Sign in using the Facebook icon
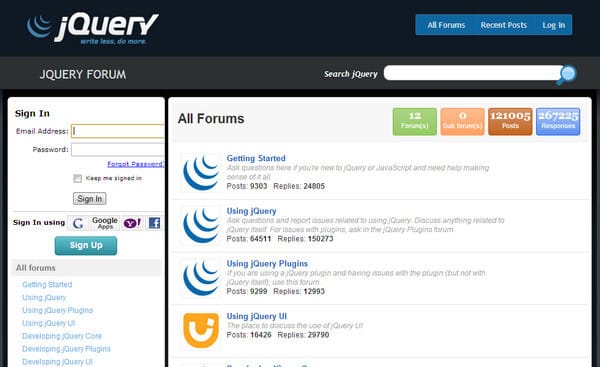Viewport: 600px width, 367px height. 154,223
